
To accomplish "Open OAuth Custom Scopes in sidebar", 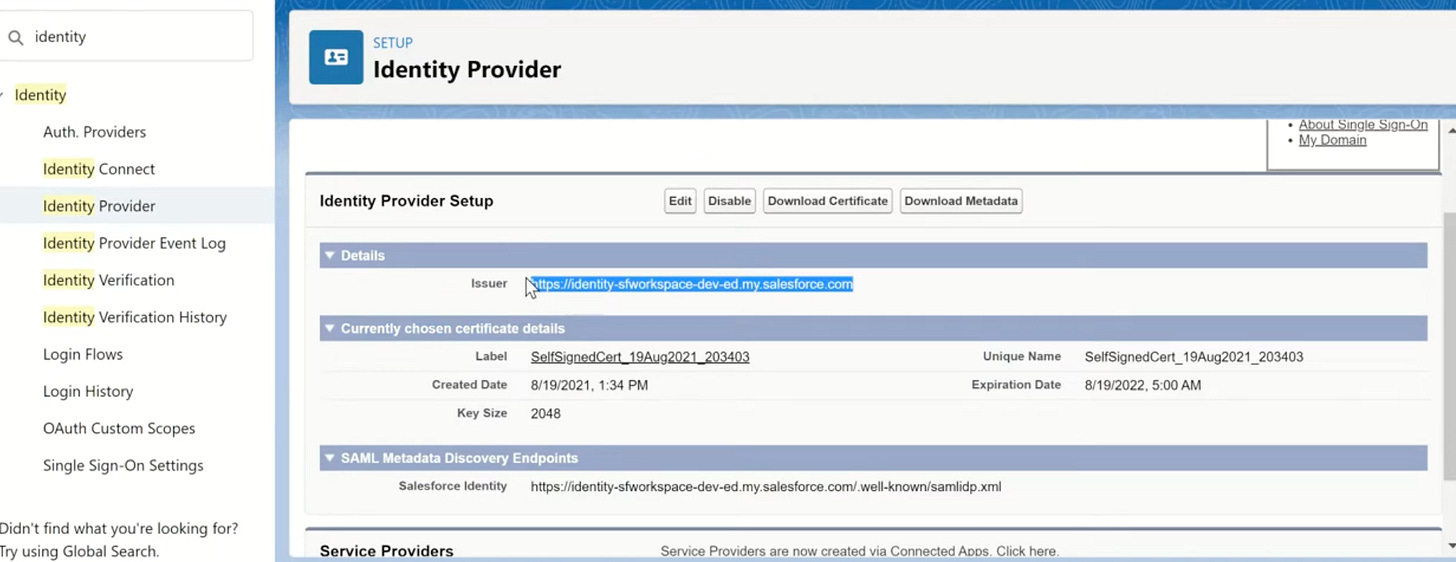I will pyautogui.click(x=119, y=428).
